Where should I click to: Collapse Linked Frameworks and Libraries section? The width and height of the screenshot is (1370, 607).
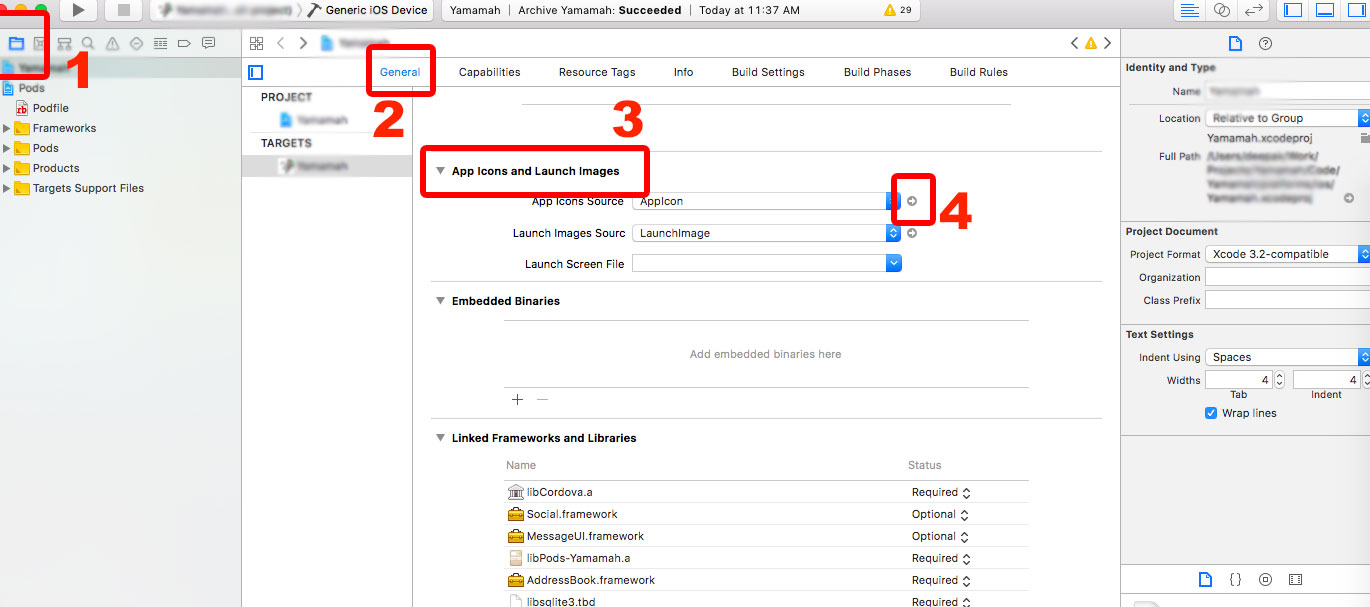441,438
